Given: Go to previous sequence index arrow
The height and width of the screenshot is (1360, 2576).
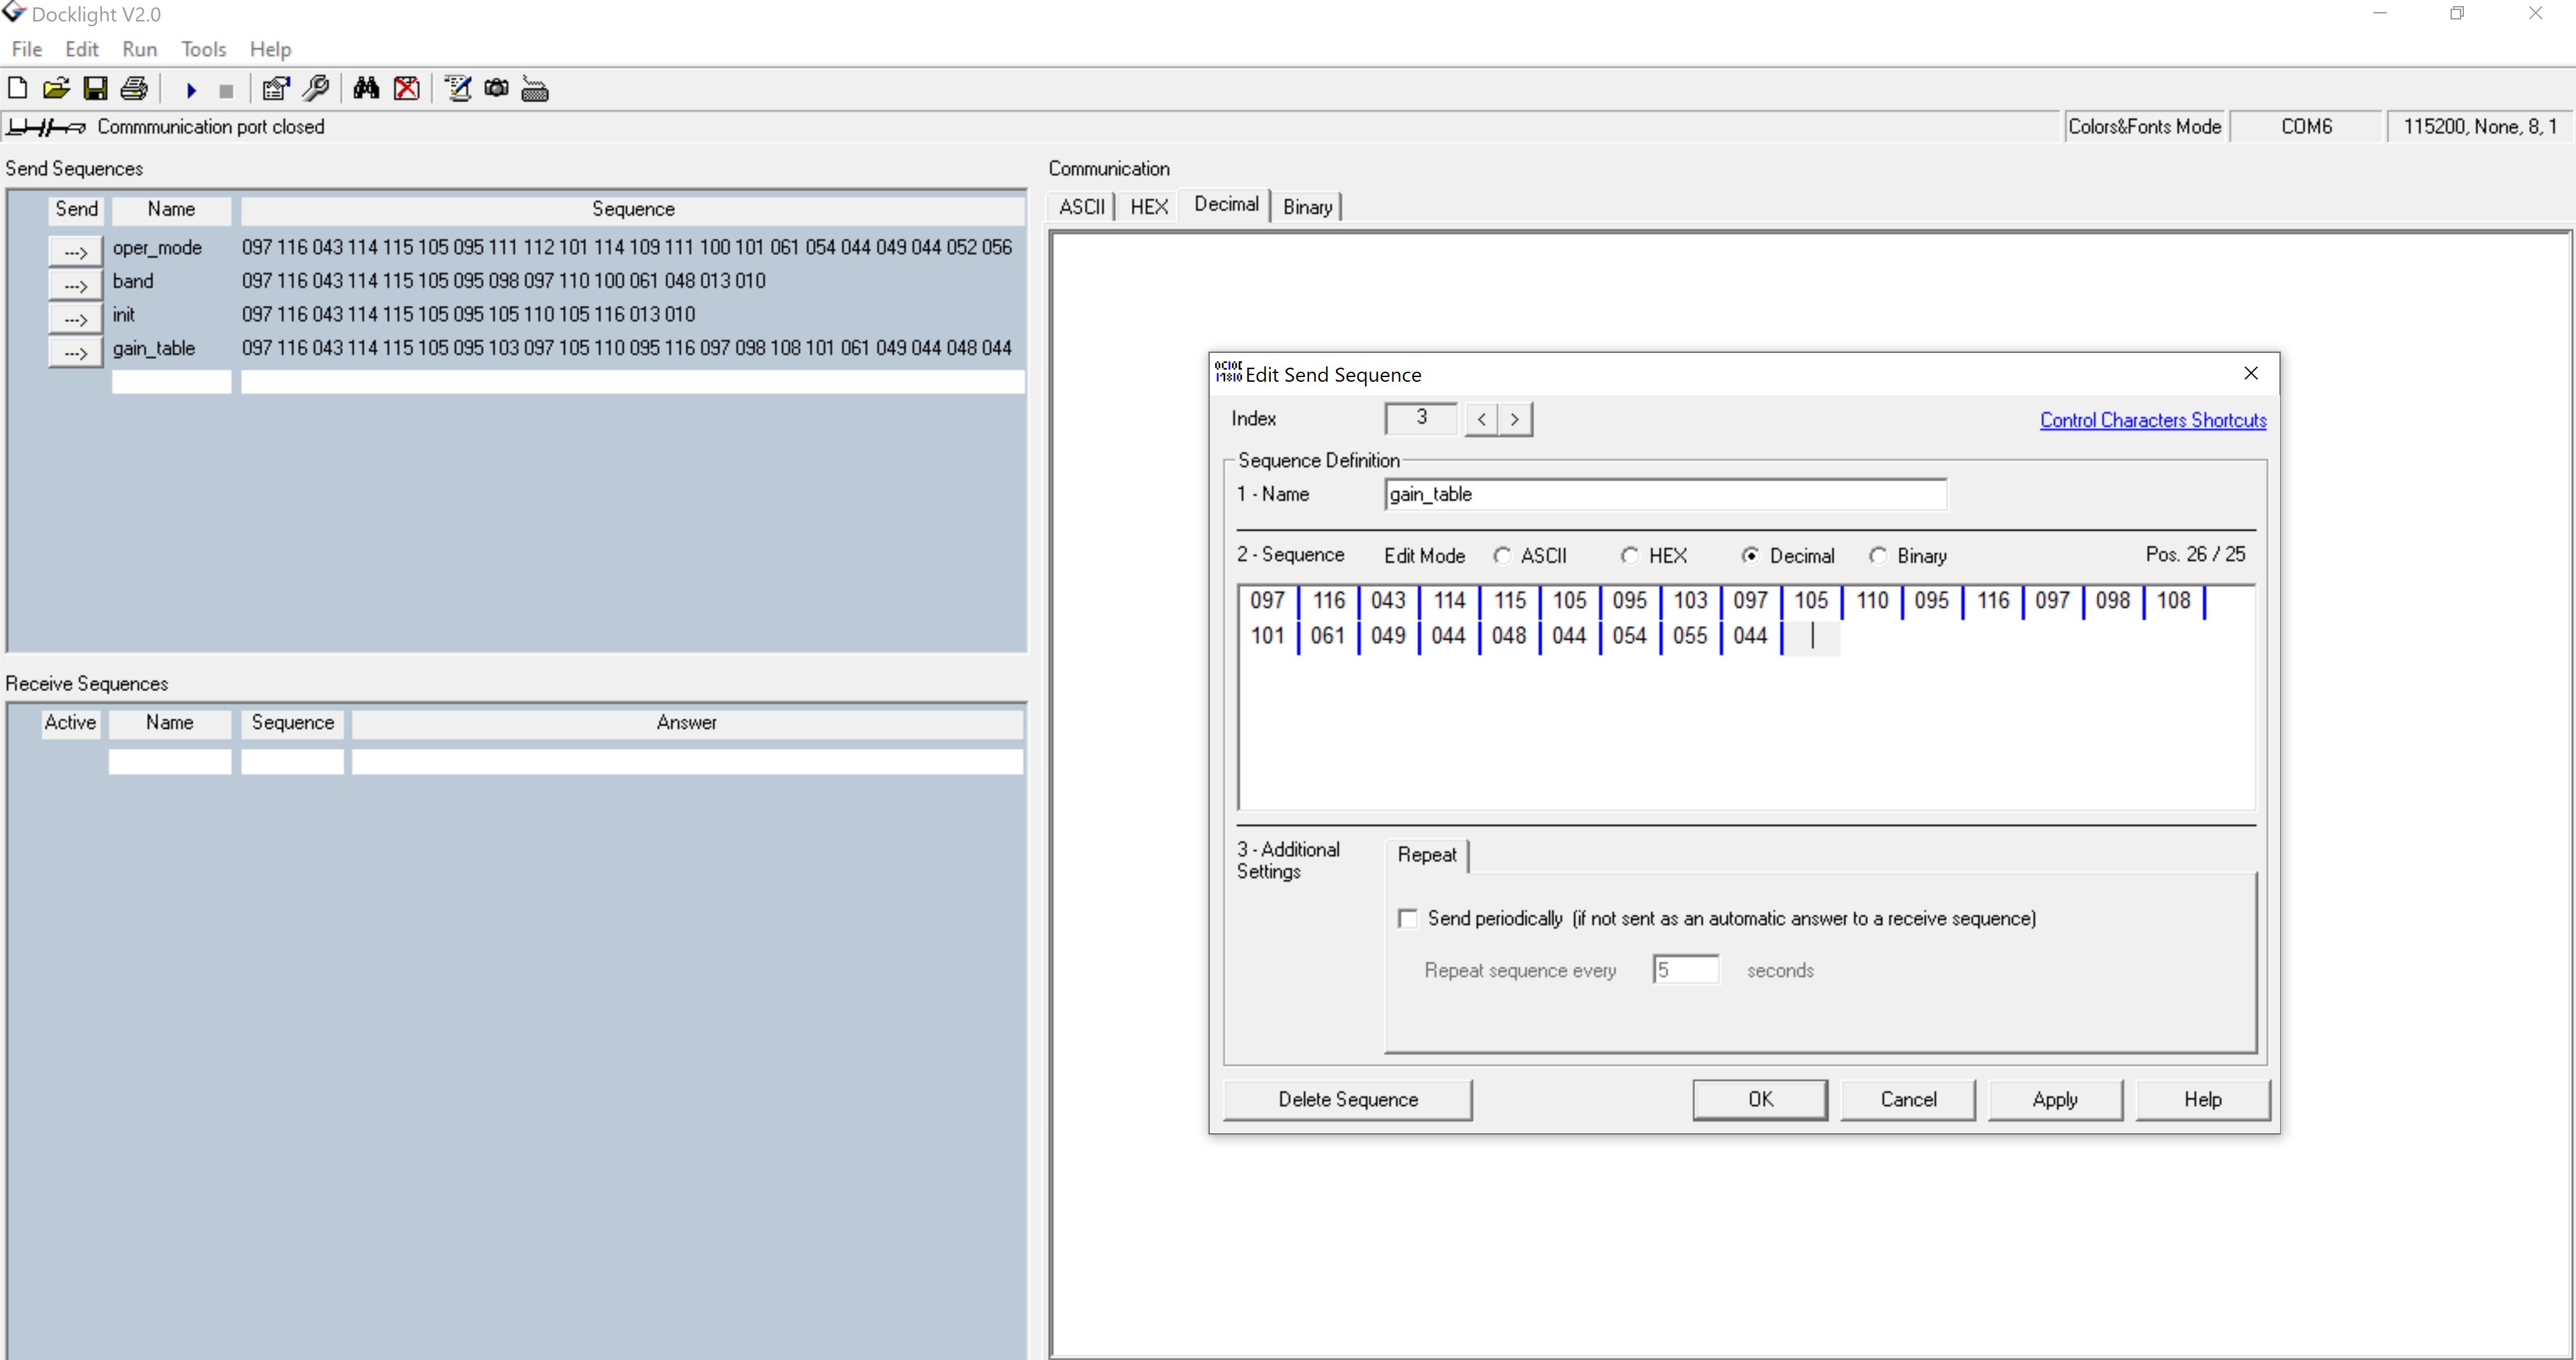Looking at the screenshot, I should [x=1482, y=419].
